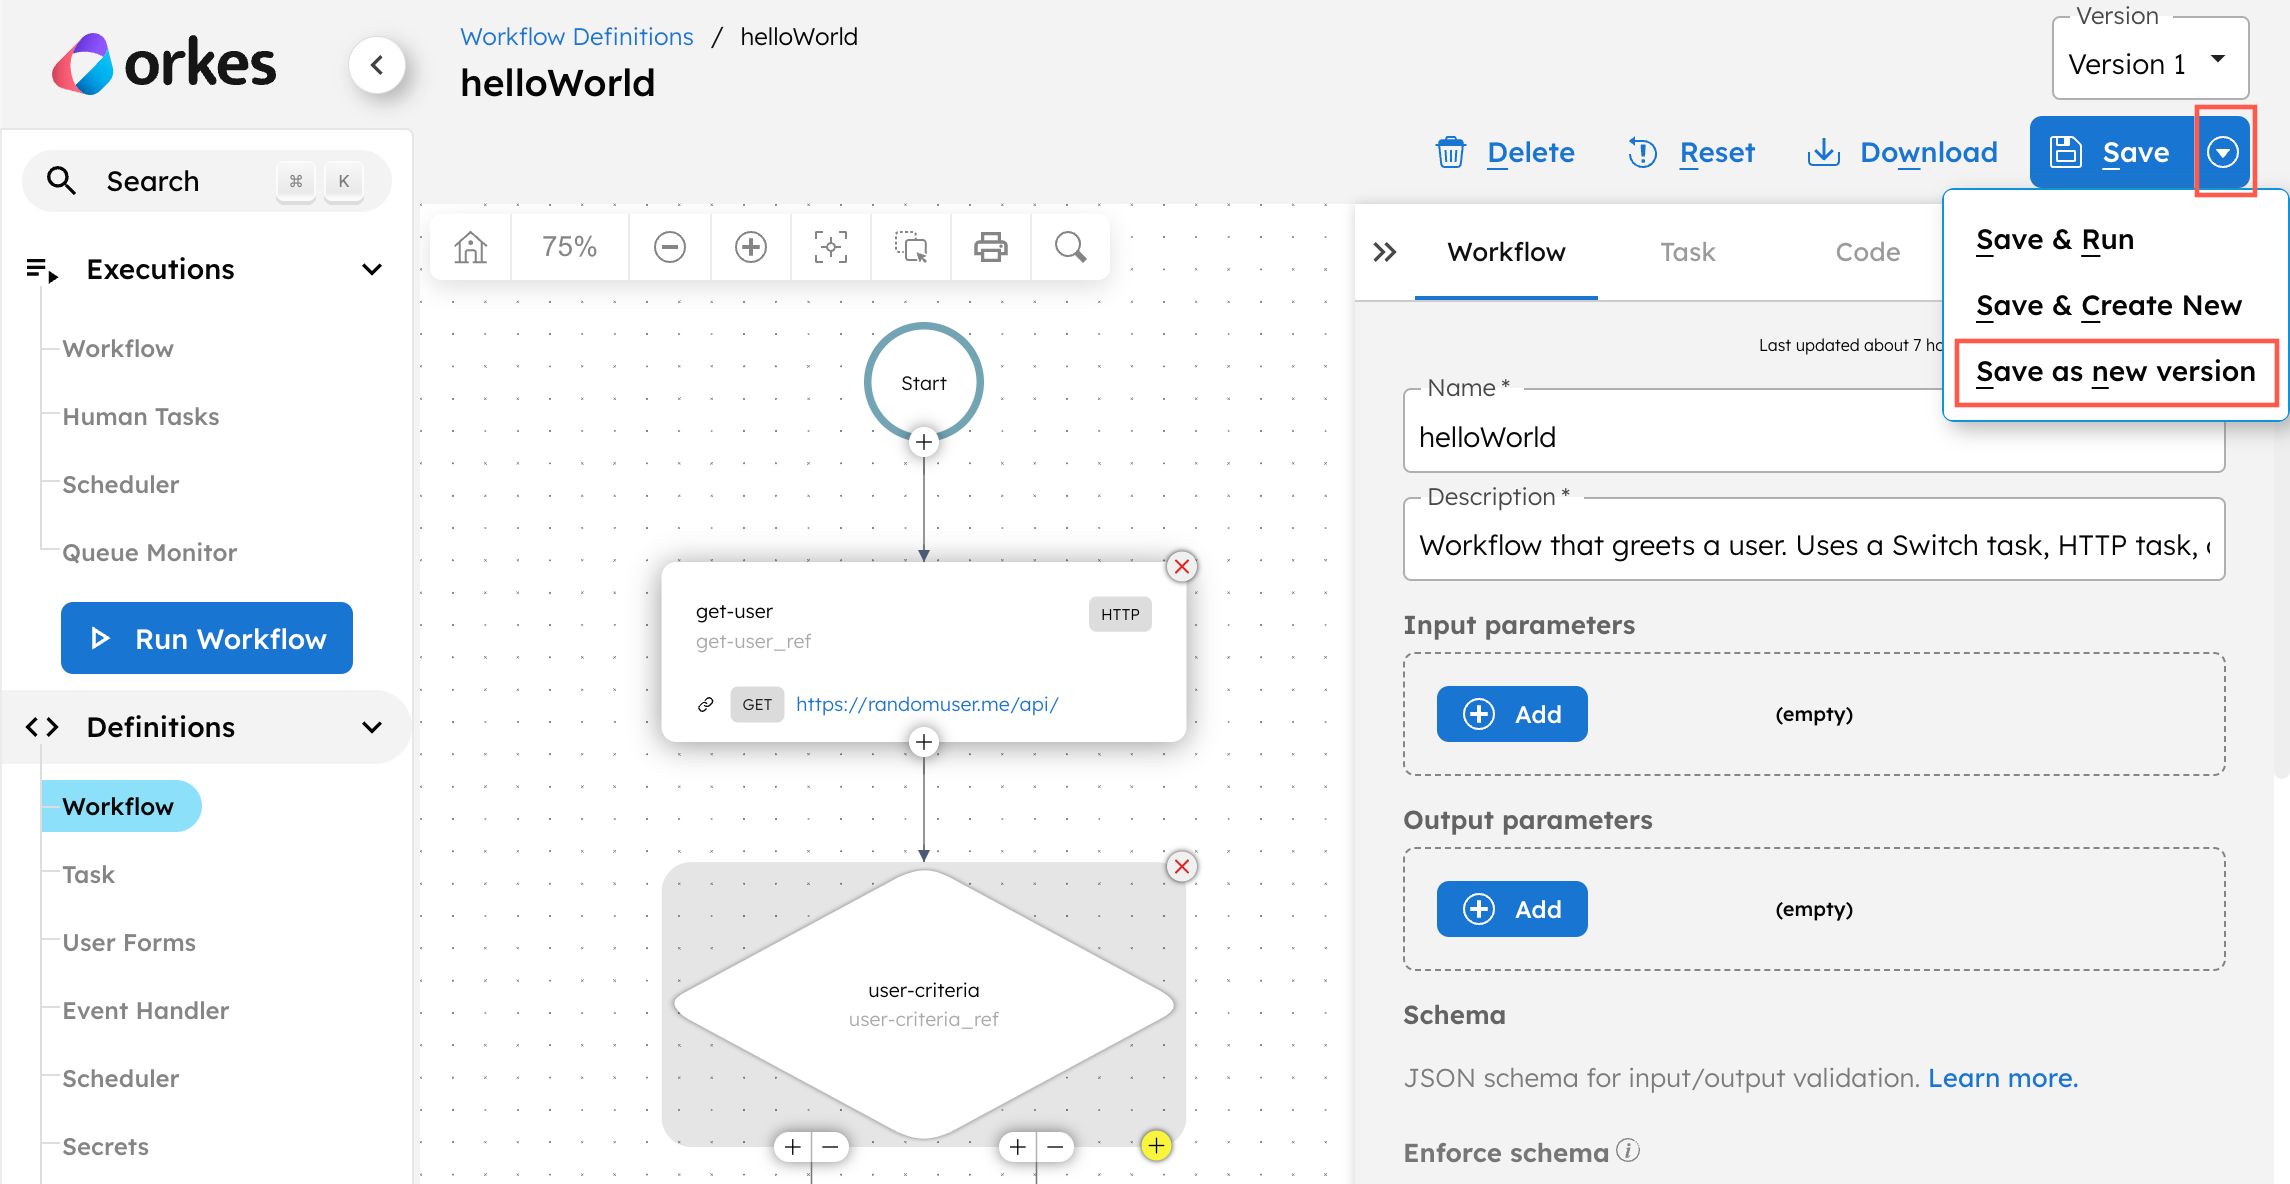Zoom out the workflow canvas
The height and width of the screenshot is (1184, 2290).
[x=670, y=246]
